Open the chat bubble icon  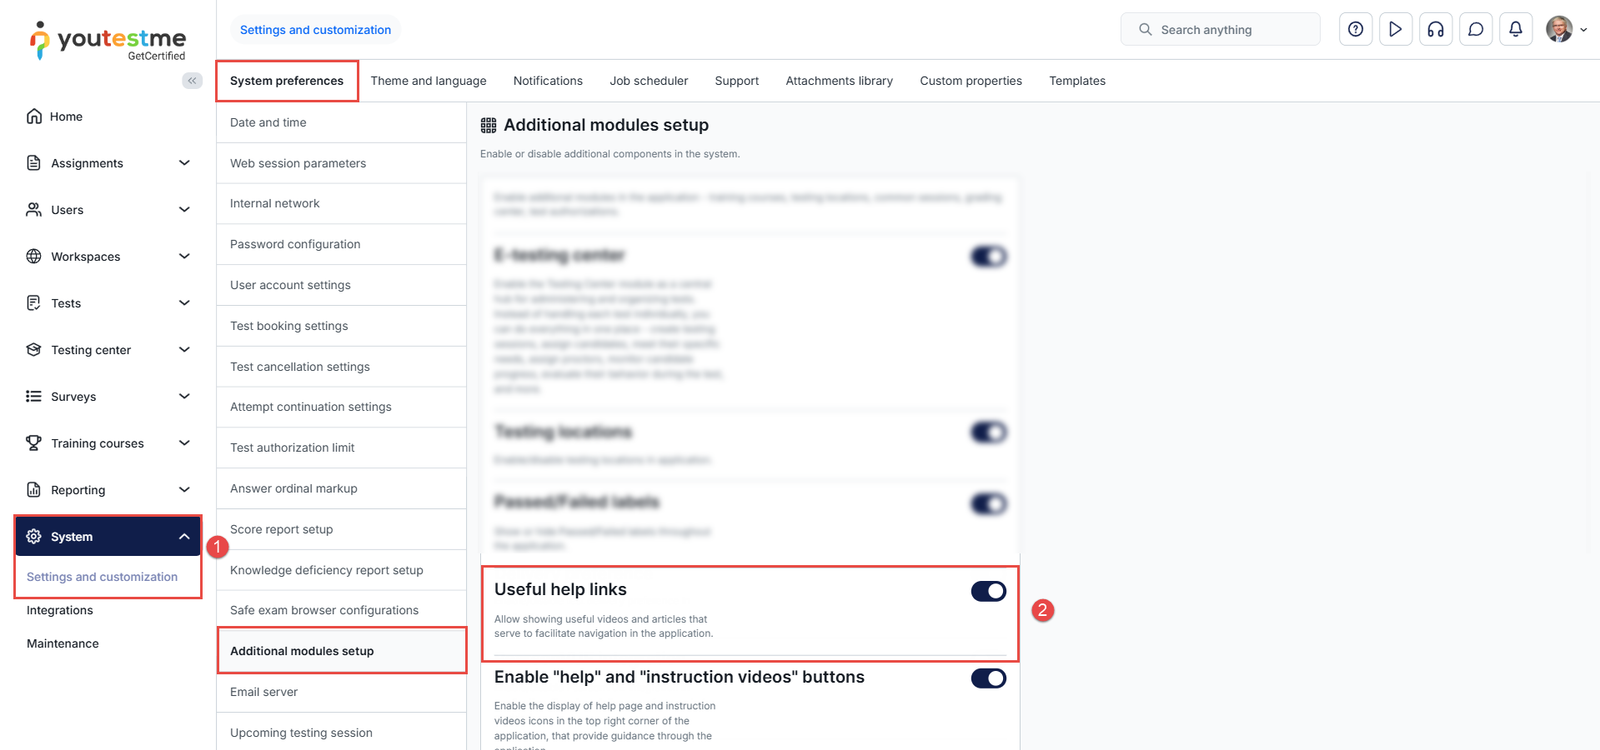(1475, 30)
